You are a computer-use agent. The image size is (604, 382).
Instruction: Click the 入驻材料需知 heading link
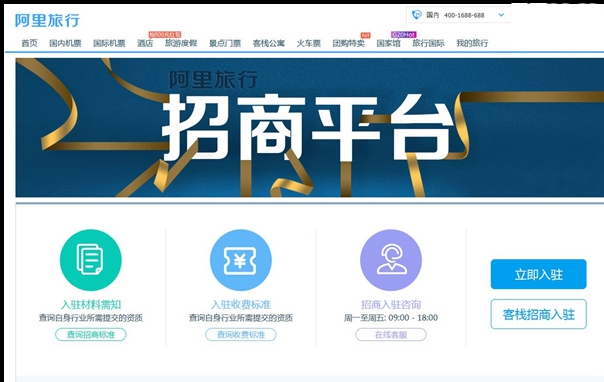coord(91,305)
